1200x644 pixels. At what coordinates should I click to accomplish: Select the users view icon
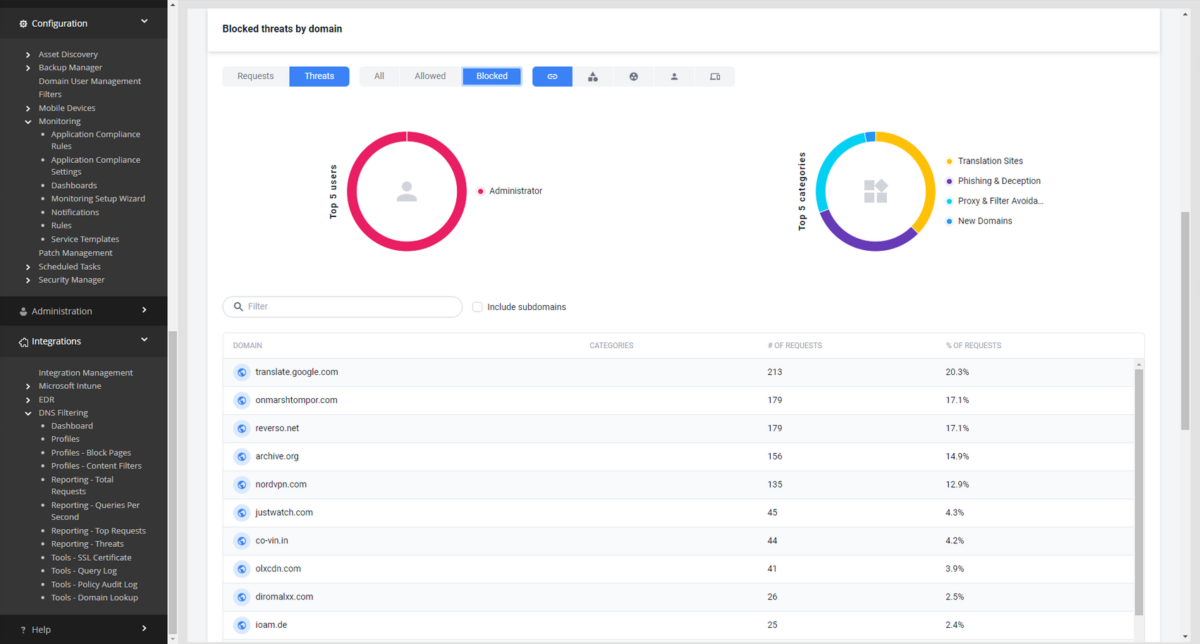point(674,76)
